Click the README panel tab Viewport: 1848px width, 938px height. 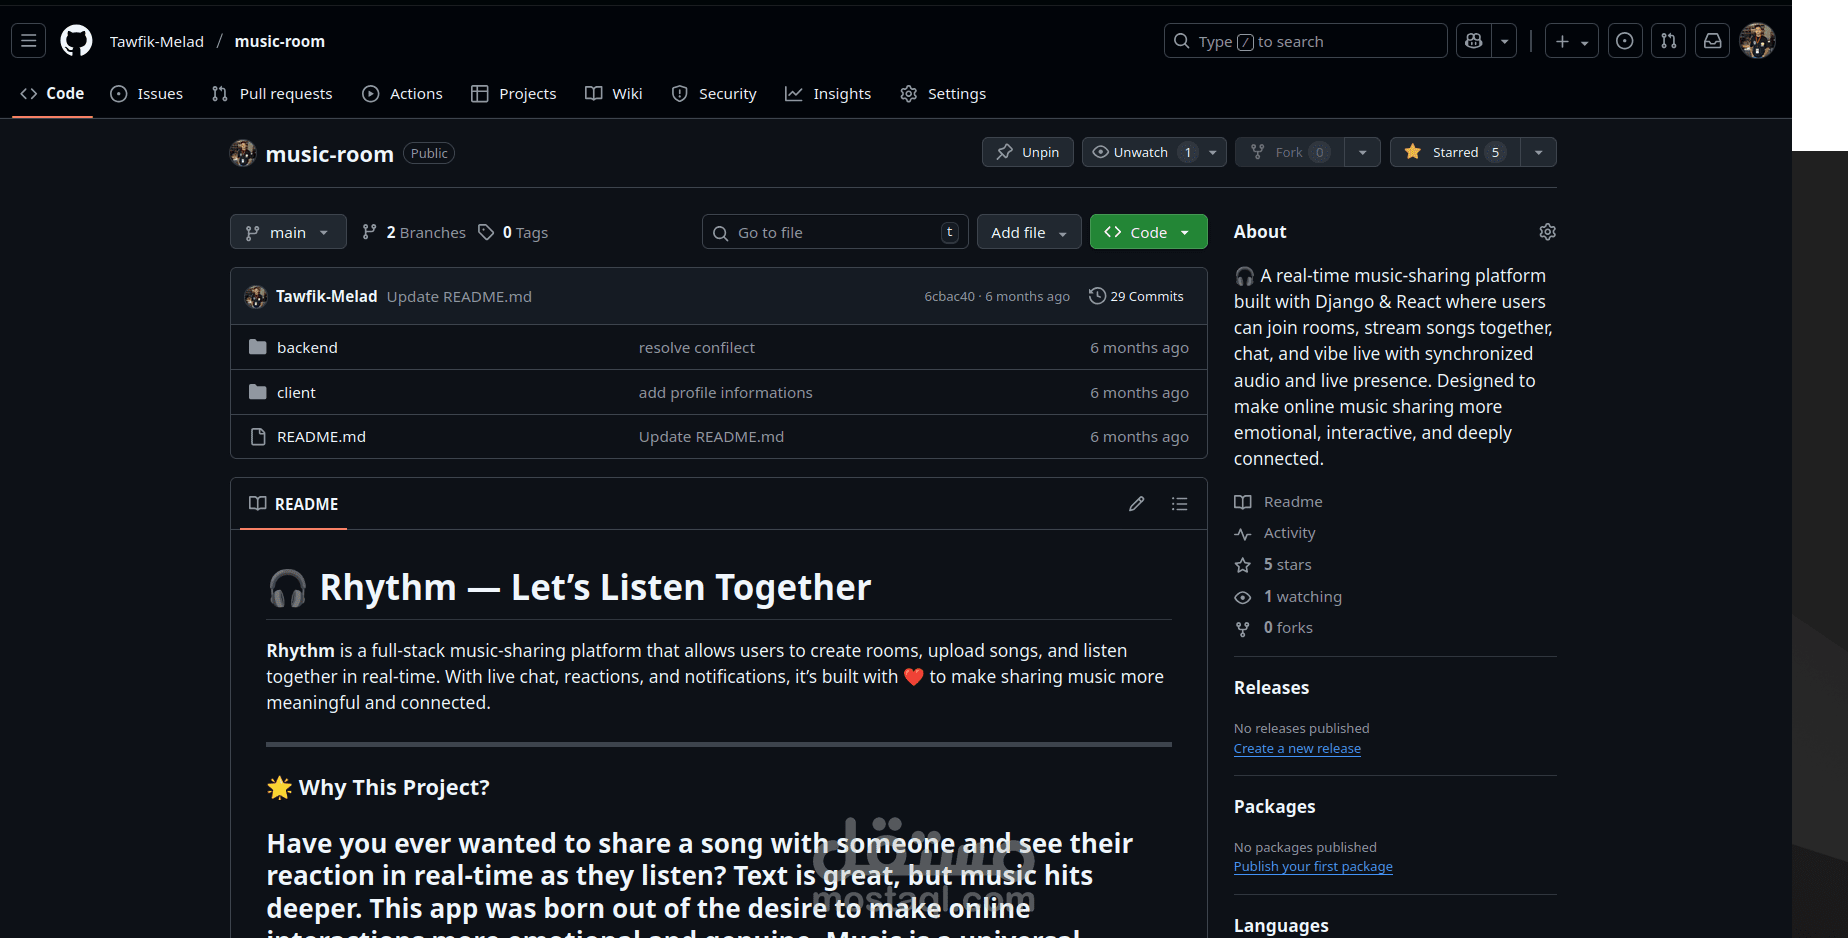(x=293, y=504)
